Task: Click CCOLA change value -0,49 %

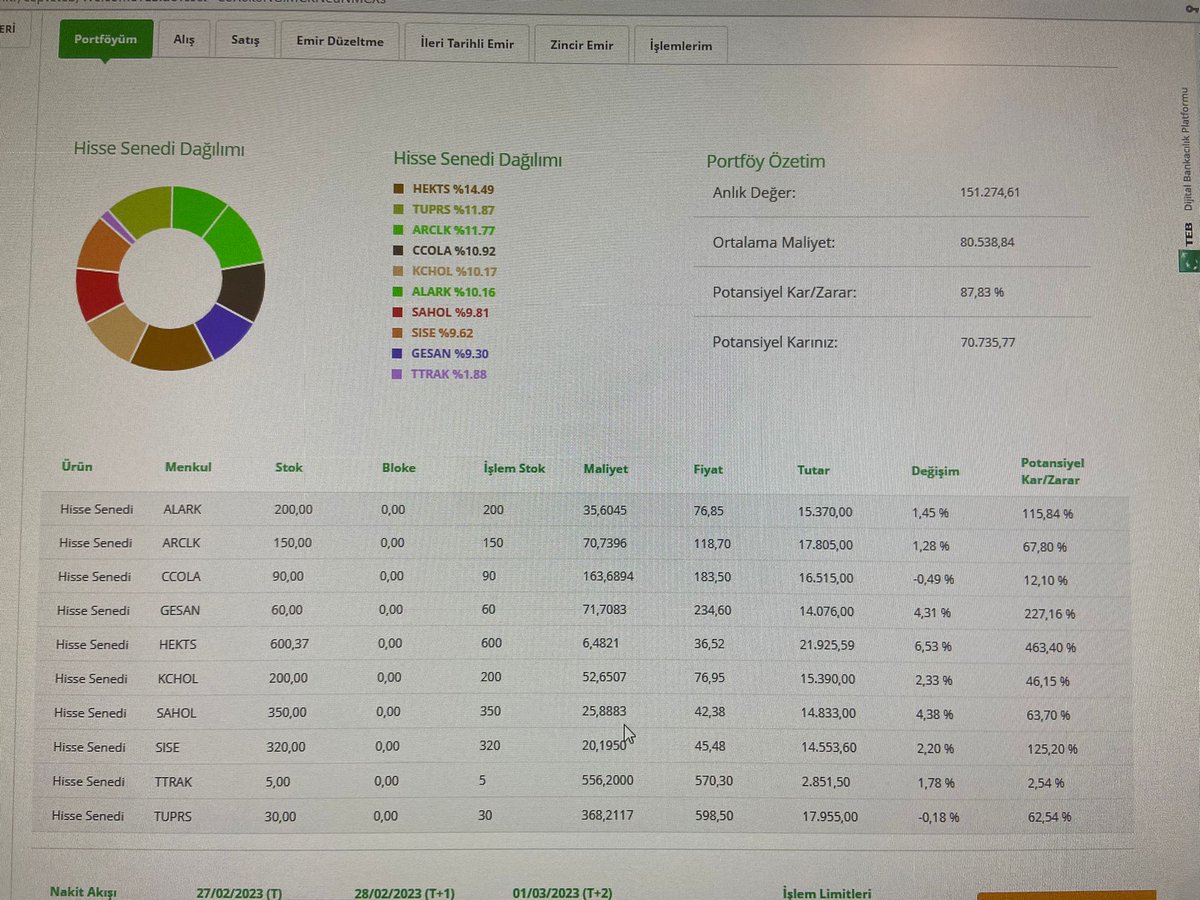Action: click(x=932, y=579)
